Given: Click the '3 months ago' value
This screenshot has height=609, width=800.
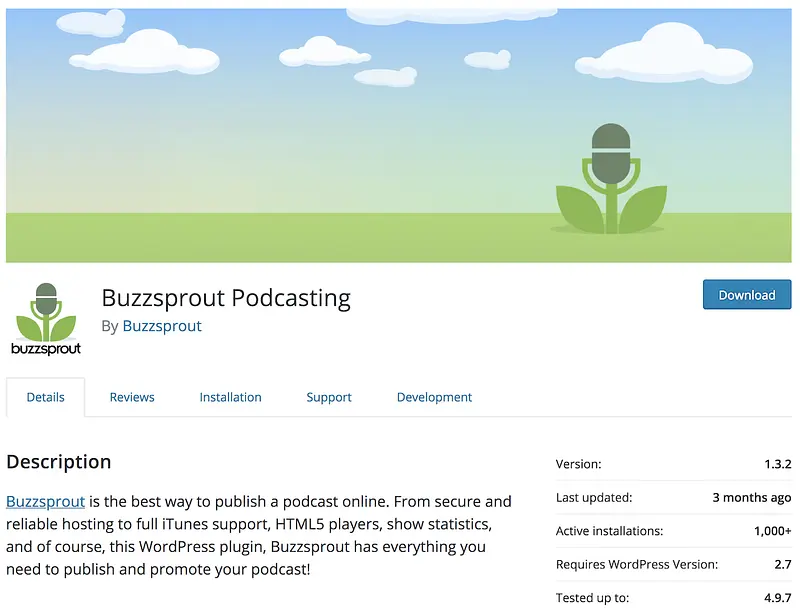Looking at the screenshot, I should pyautogui.click(x=752, y=497).
